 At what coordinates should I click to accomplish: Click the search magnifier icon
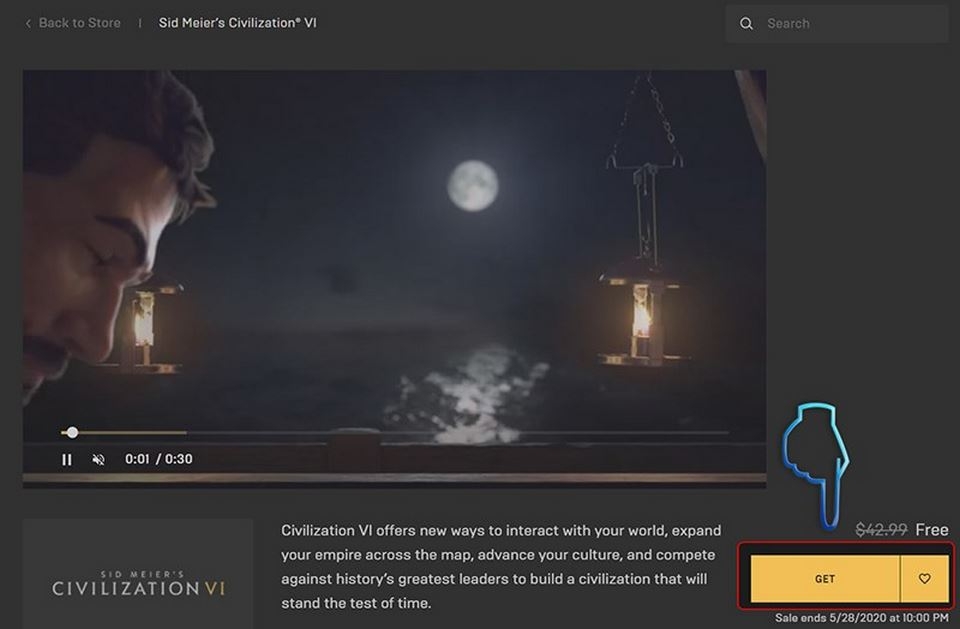(746, 24)
